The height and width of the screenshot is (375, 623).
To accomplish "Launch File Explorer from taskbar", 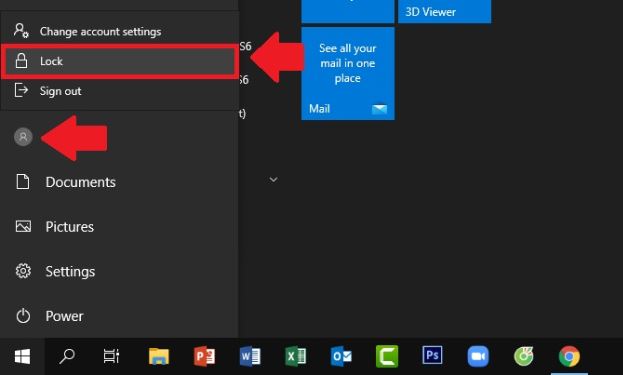I will click(x=159, y=356).
